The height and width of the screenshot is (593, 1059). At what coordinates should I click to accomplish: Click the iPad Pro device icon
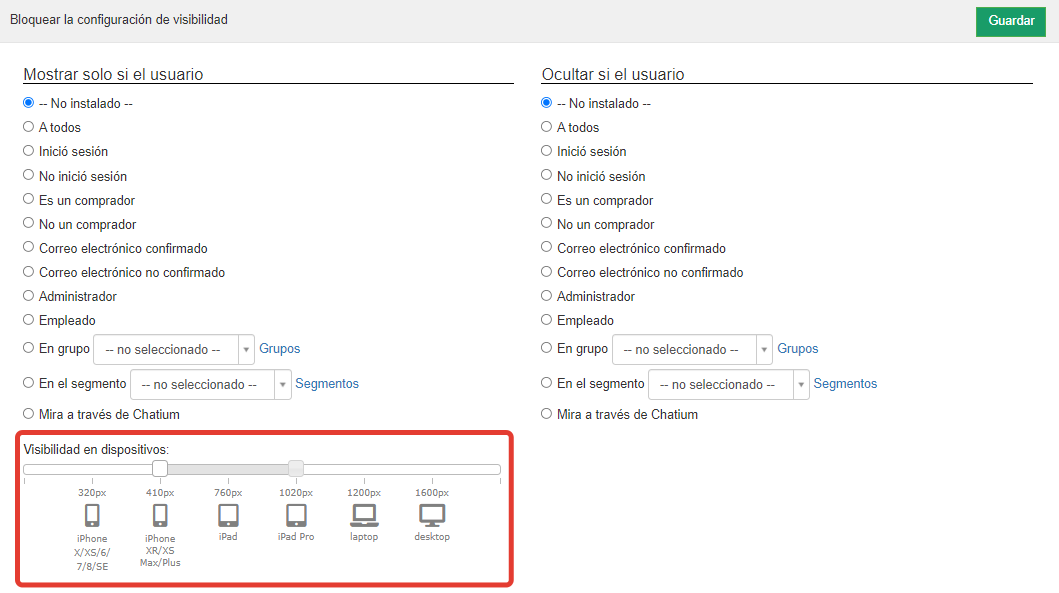pyautogui.click(x=296, y=515)
